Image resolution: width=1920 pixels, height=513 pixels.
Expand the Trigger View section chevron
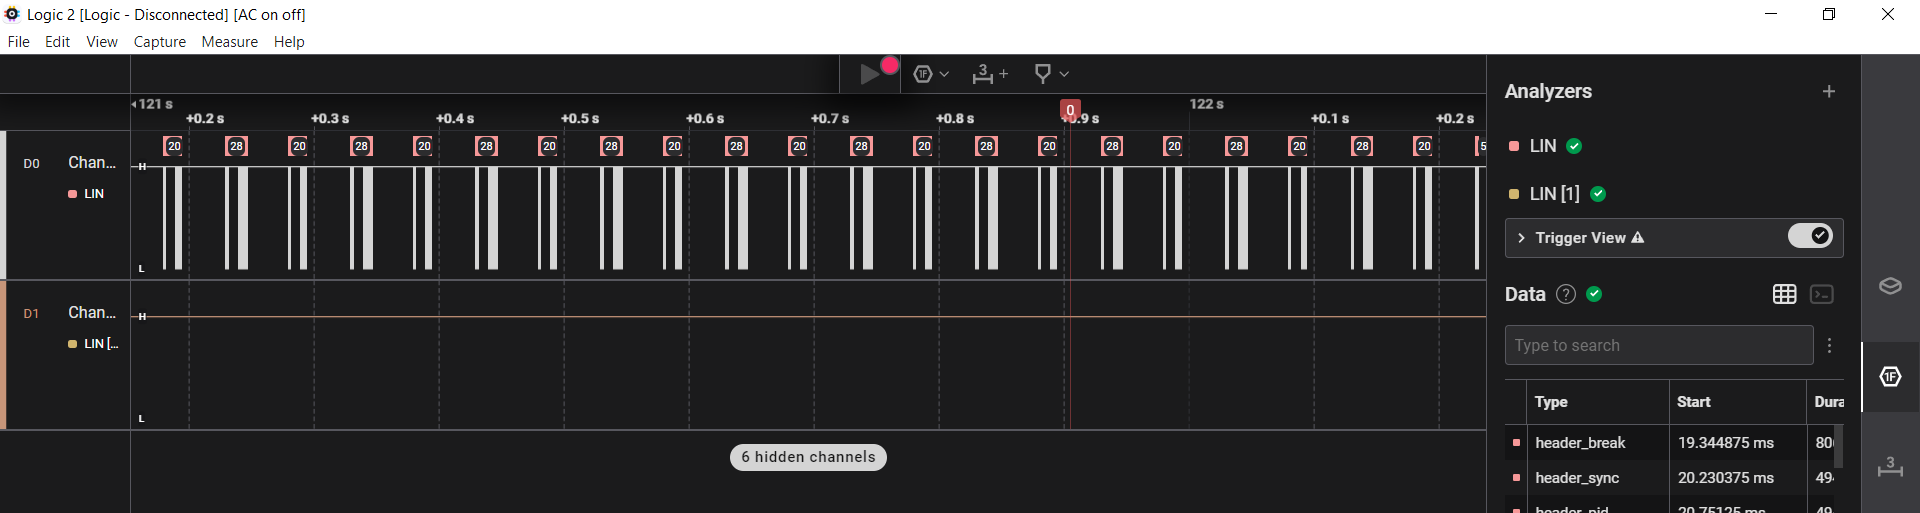coord(1521,238)
